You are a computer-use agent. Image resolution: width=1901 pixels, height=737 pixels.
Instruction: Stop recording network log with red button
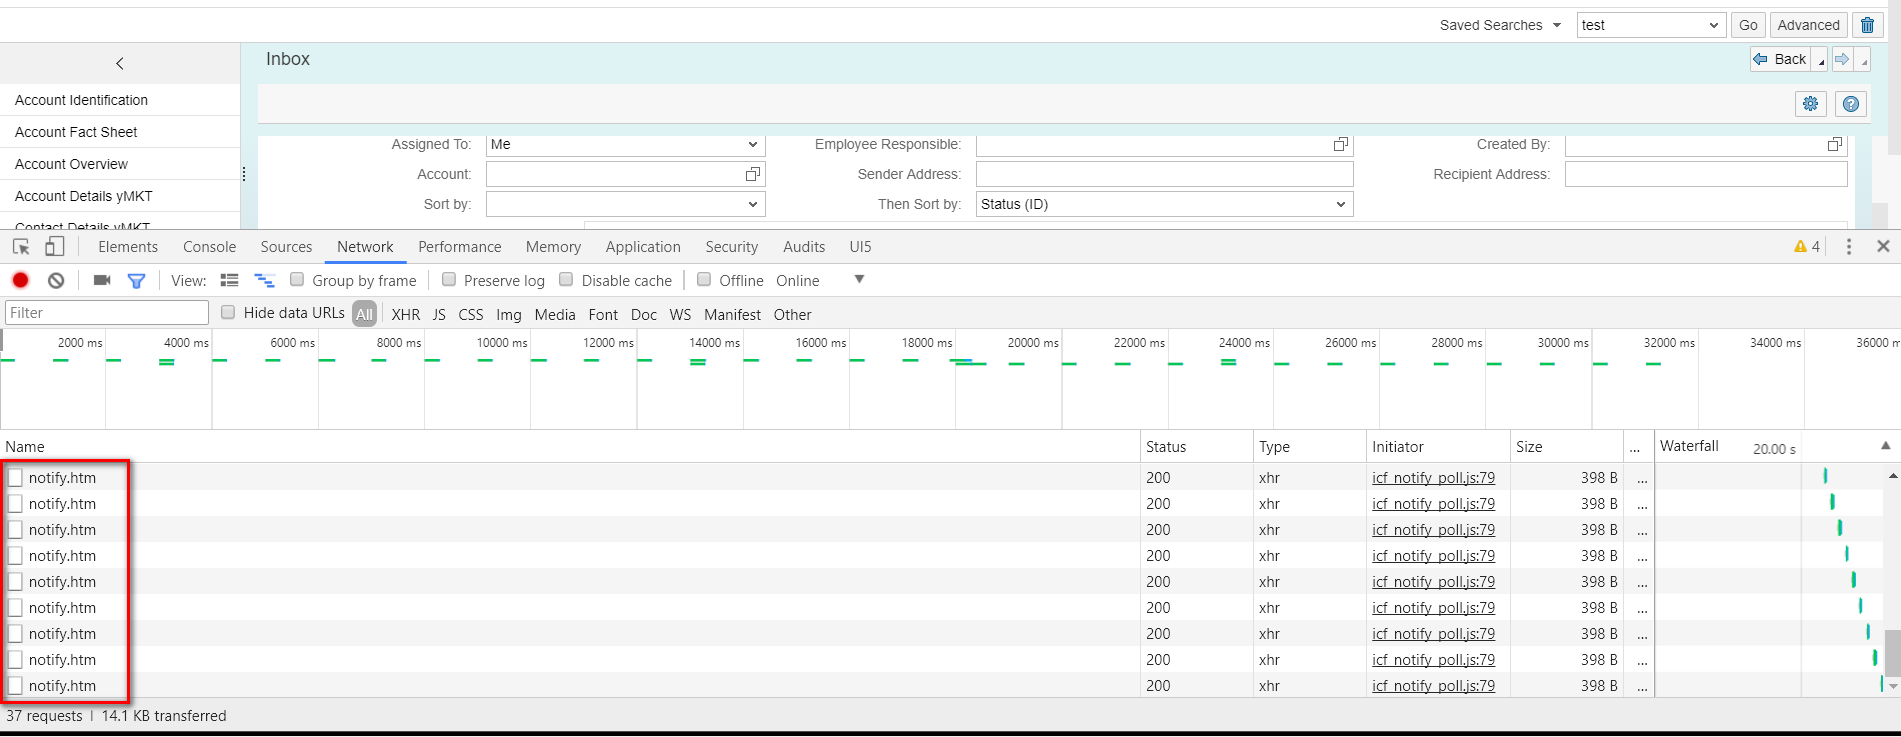point(20,280)
